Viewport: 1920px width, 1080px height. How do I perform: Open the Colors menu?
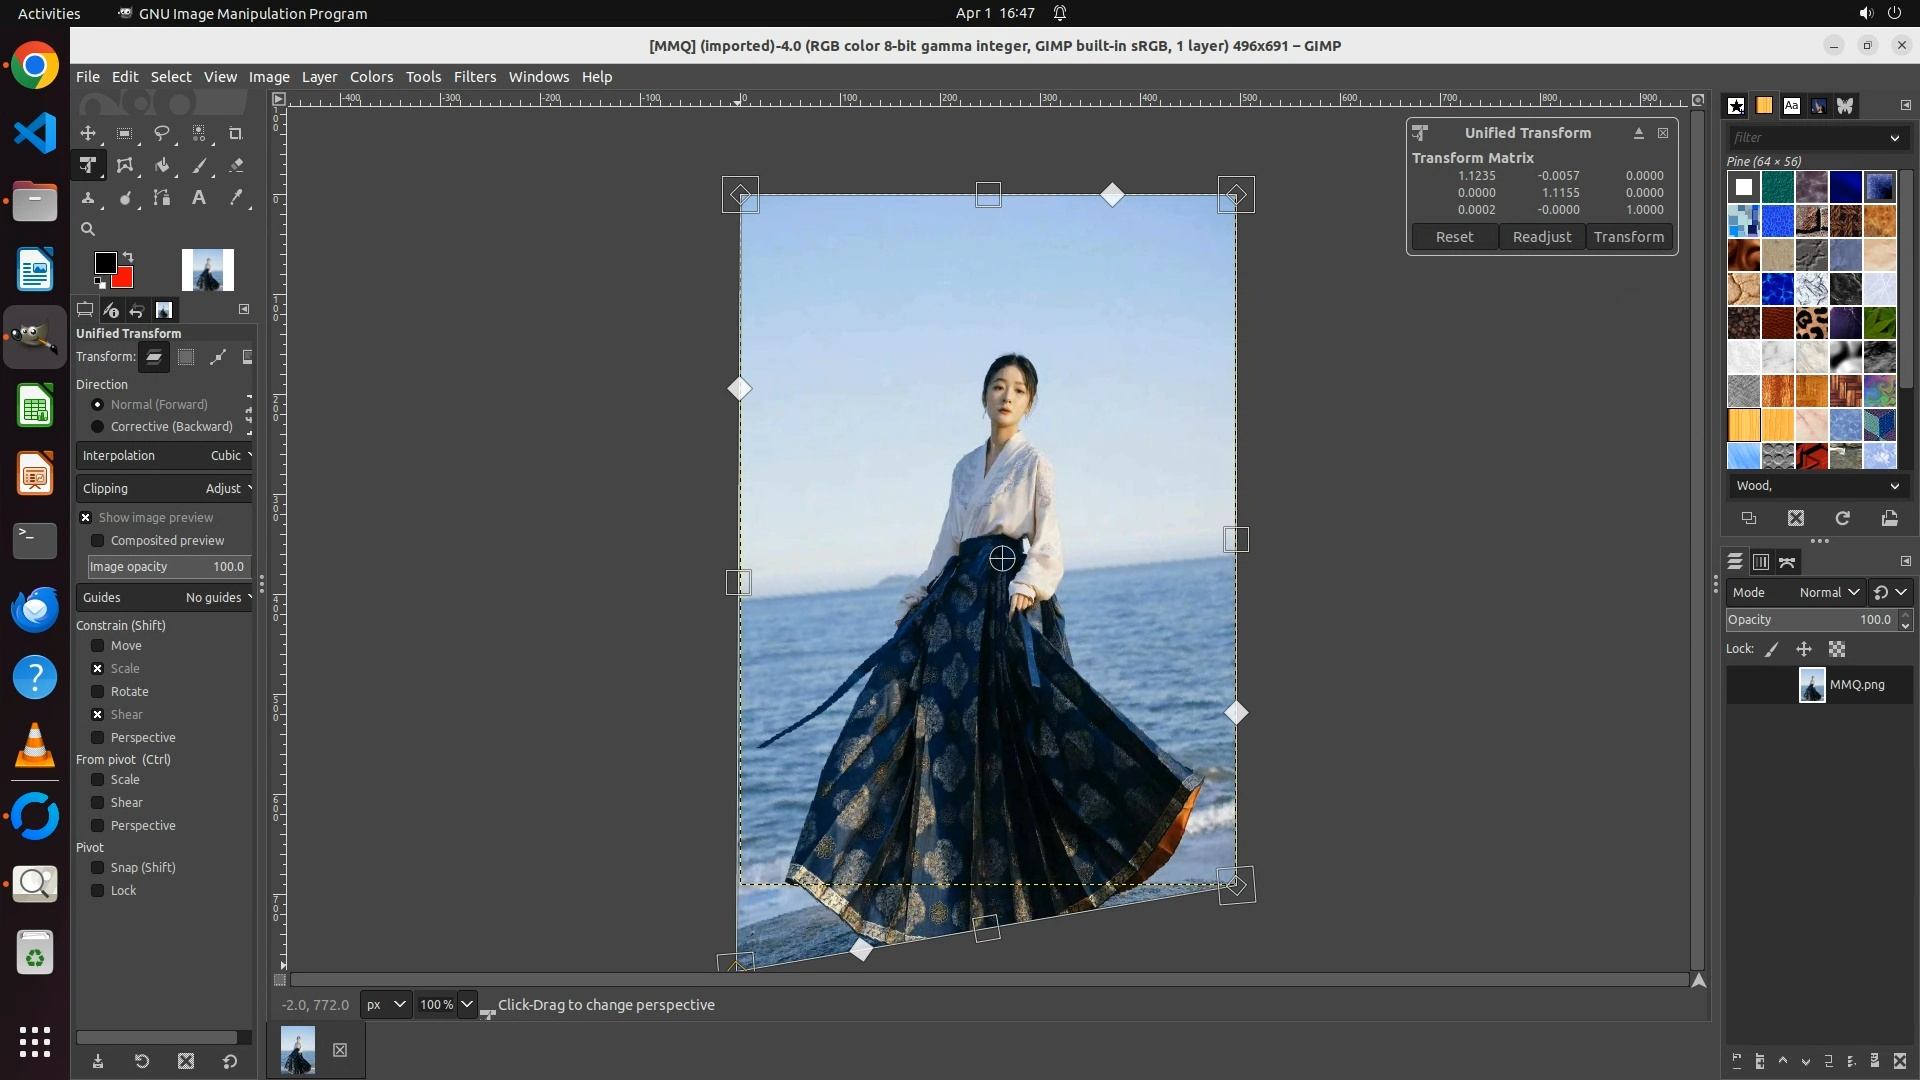tap(371, 77)
